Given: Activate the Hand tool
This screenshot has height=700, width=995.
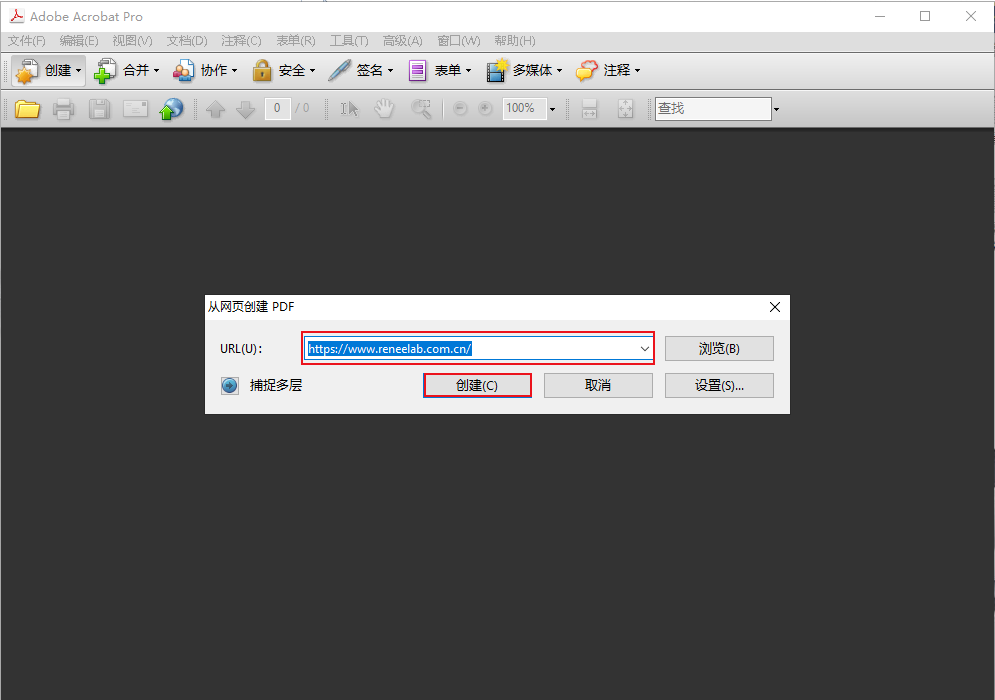Looking at the screenshot, I should (x=384, y=109).
